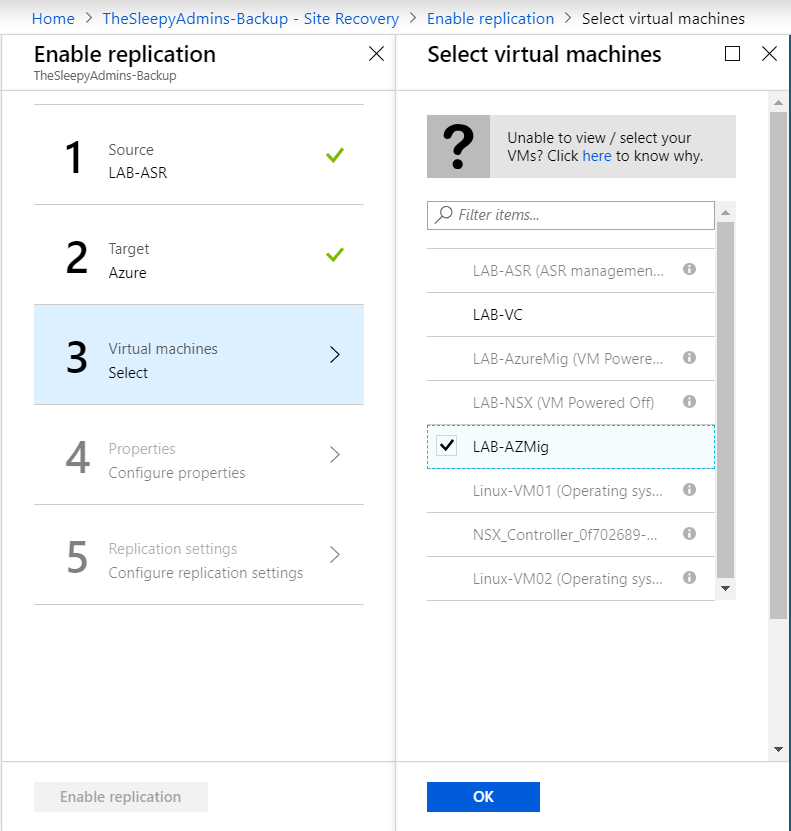Click info icon beside NSX_Controller entry
Screen dimensions: 791x831
tap(689, 534)
